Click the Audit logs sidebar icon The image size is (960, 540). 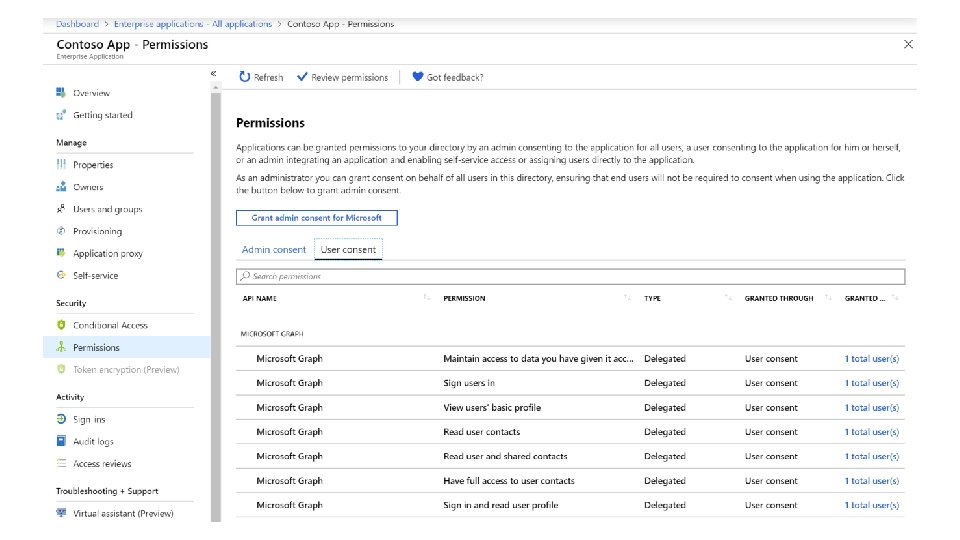pos(62,441)
